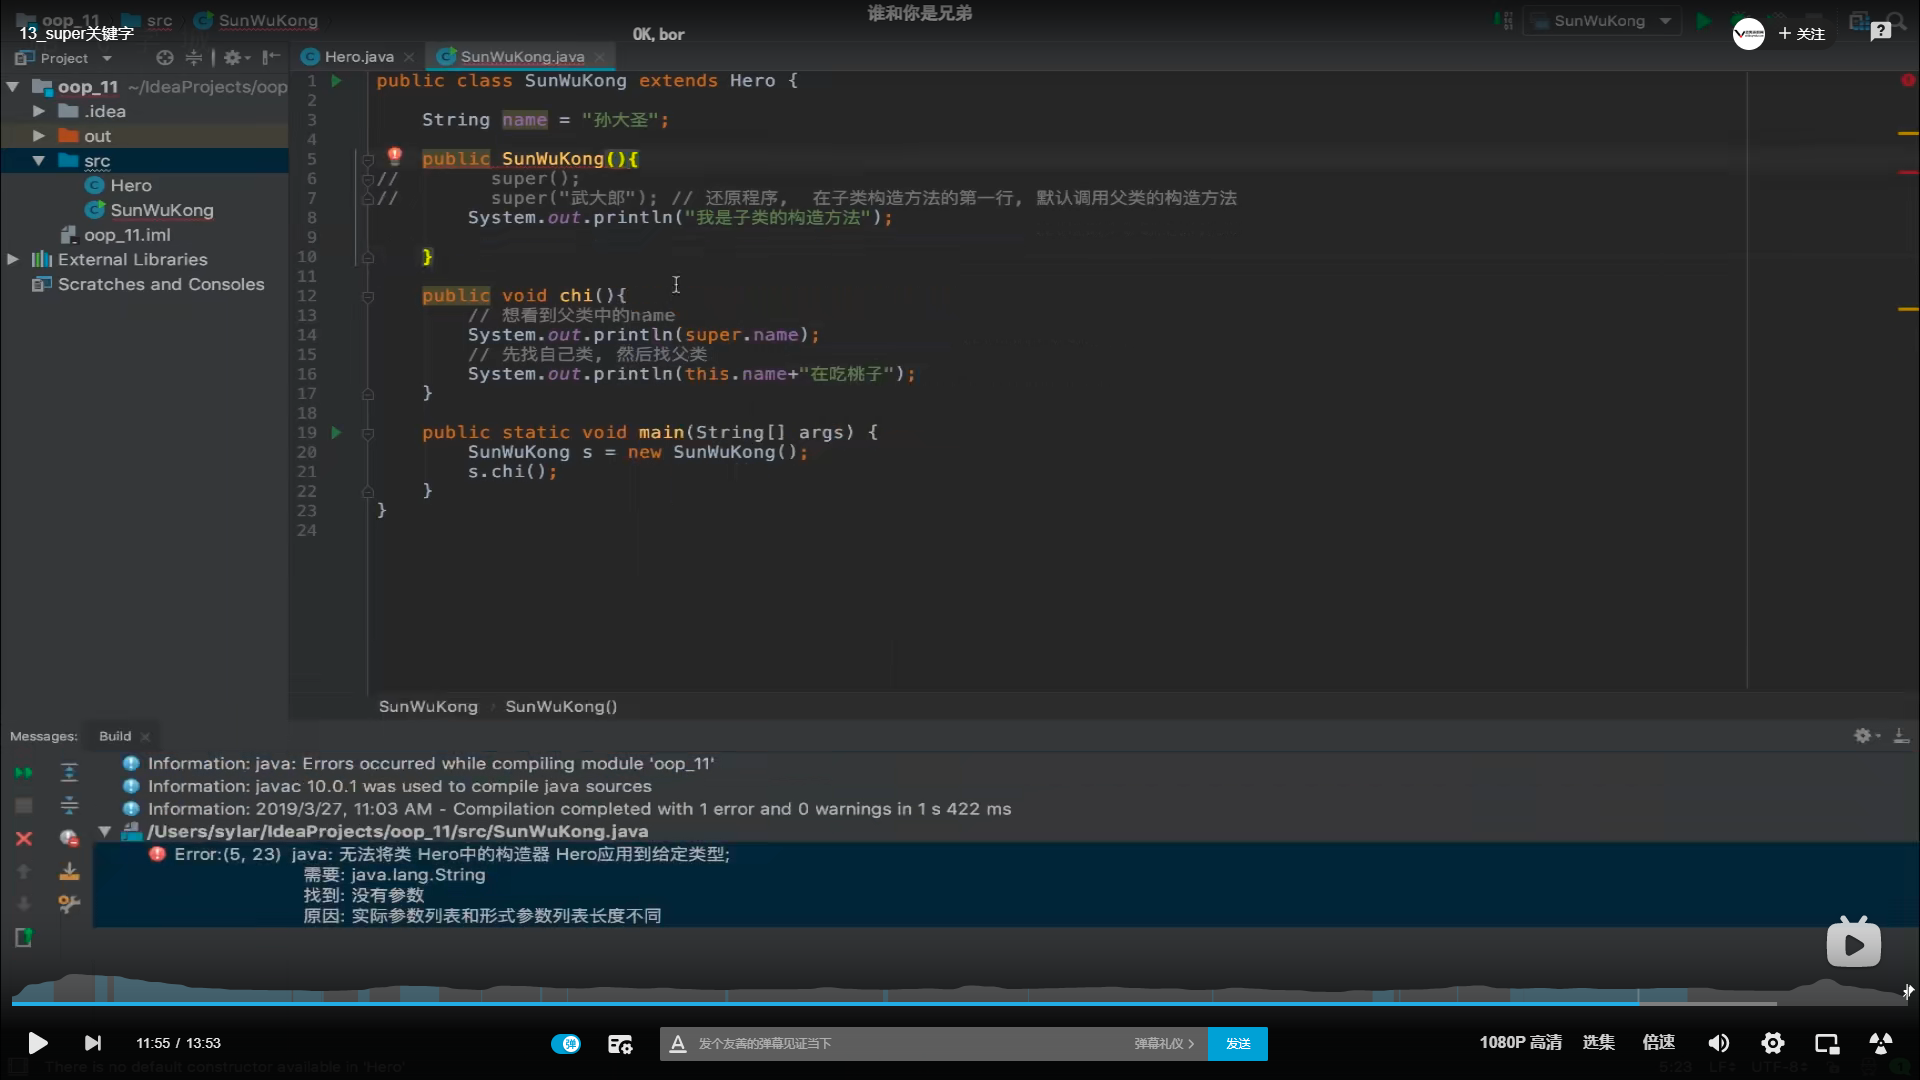This screenshot has height=1080, width=1920.
Task: Collapse the src folder
Action: click(38, 160)
